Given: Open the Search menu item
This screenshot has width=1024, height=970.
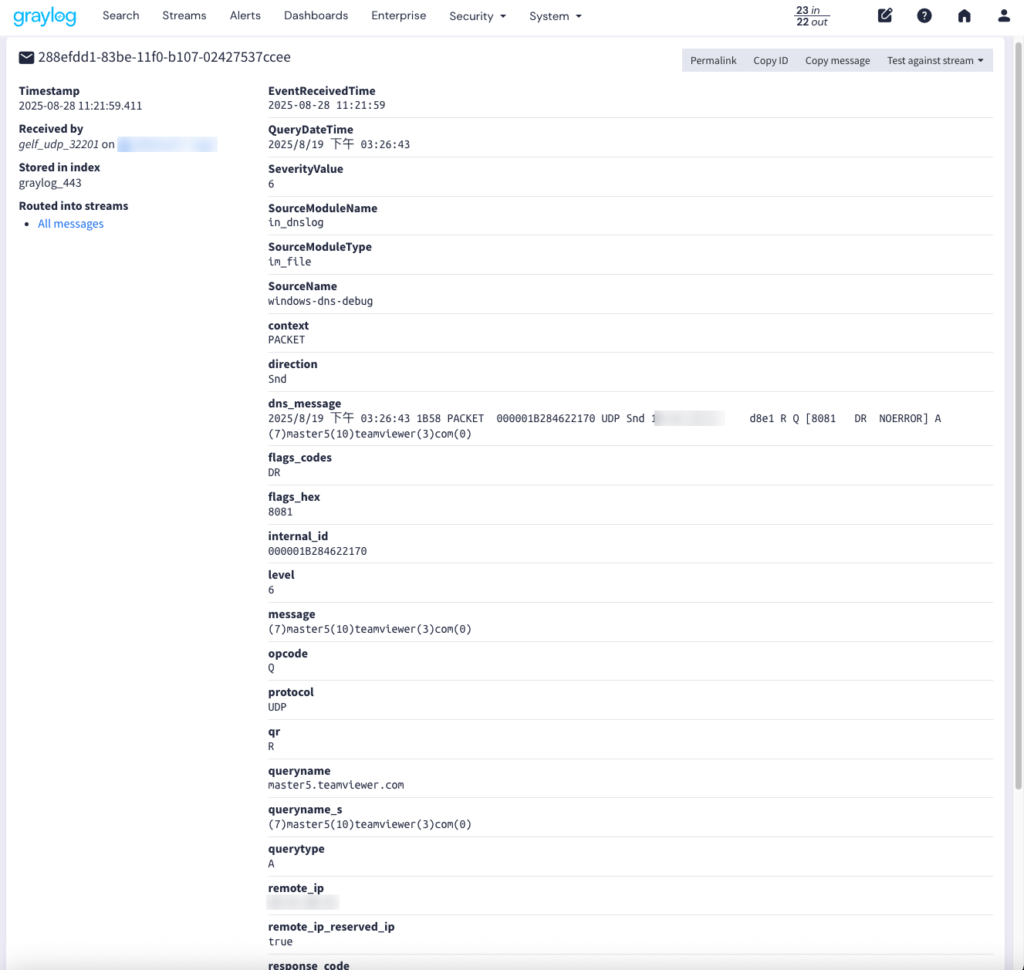Looking at the screenshot, I should point(121,16).
